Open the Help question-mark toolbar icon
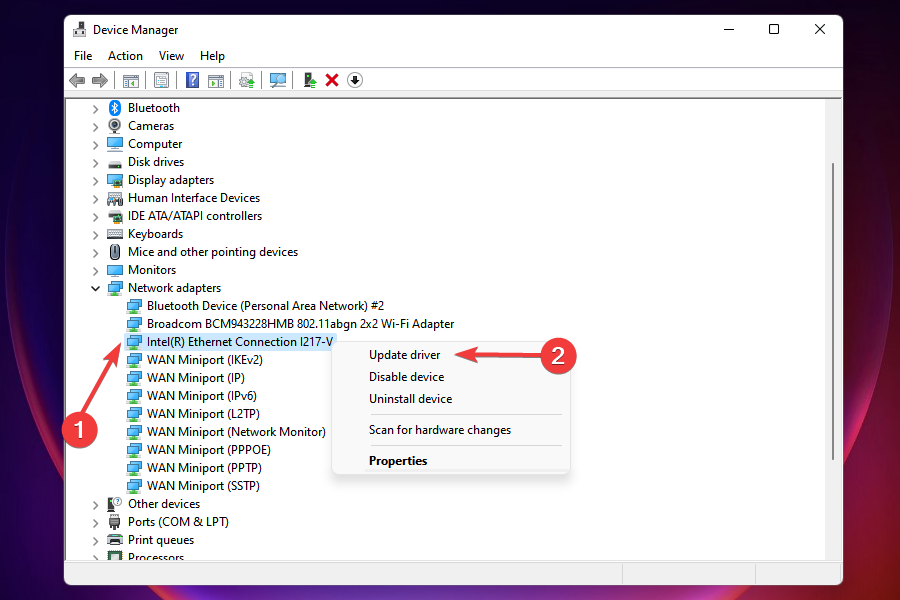Viewport: 900px width, 600px height. click(193, 80)
